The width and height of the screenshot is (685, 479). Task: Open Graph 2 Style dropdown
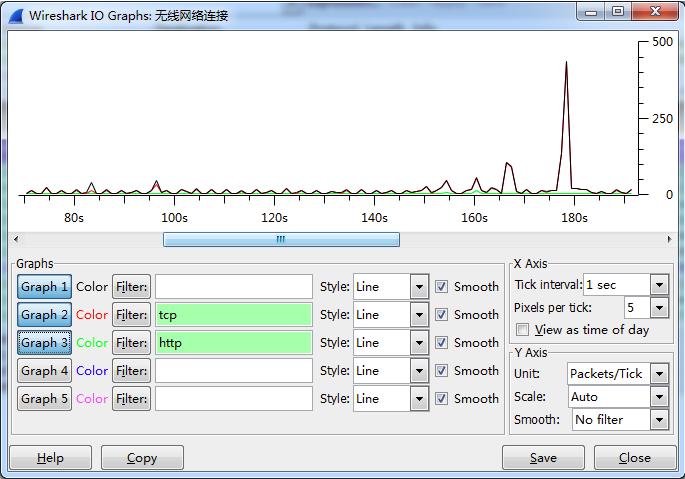tap(419, 315)
